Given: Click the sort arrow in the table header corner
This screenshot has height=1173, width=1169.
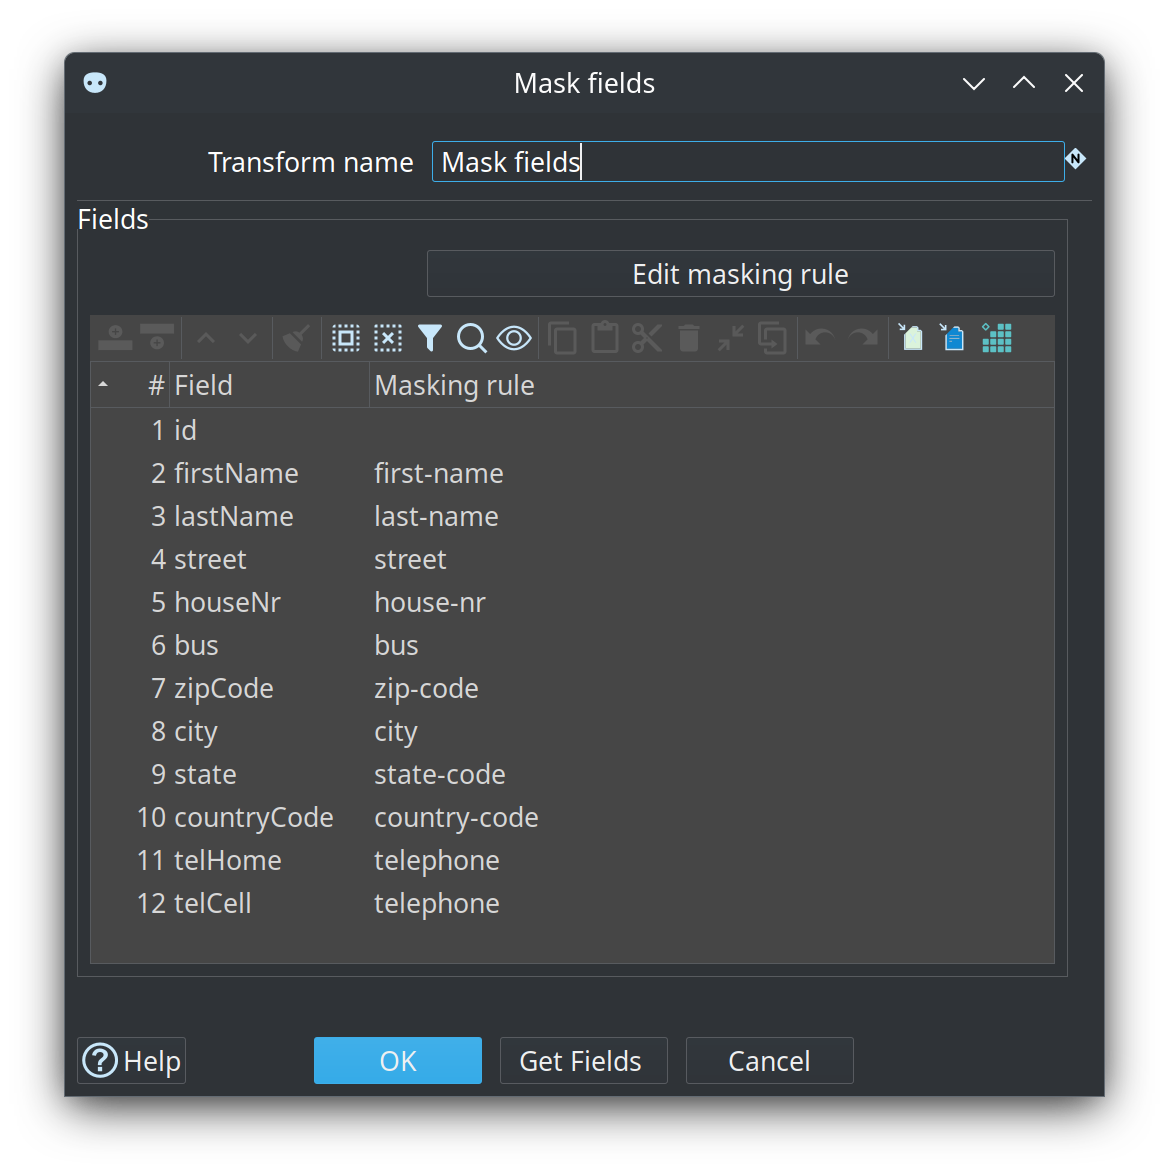Looking at the screenshot, I should click(x=103, y=385).
